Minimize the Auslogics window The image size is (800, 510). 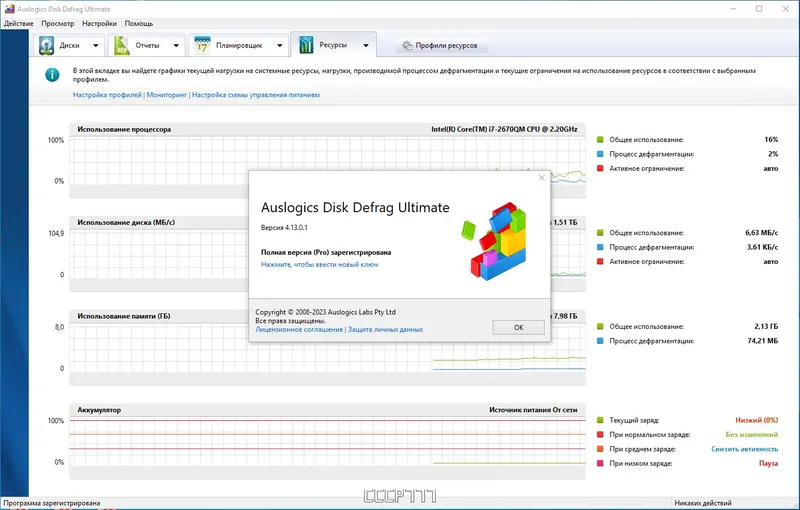coord(733,9)
